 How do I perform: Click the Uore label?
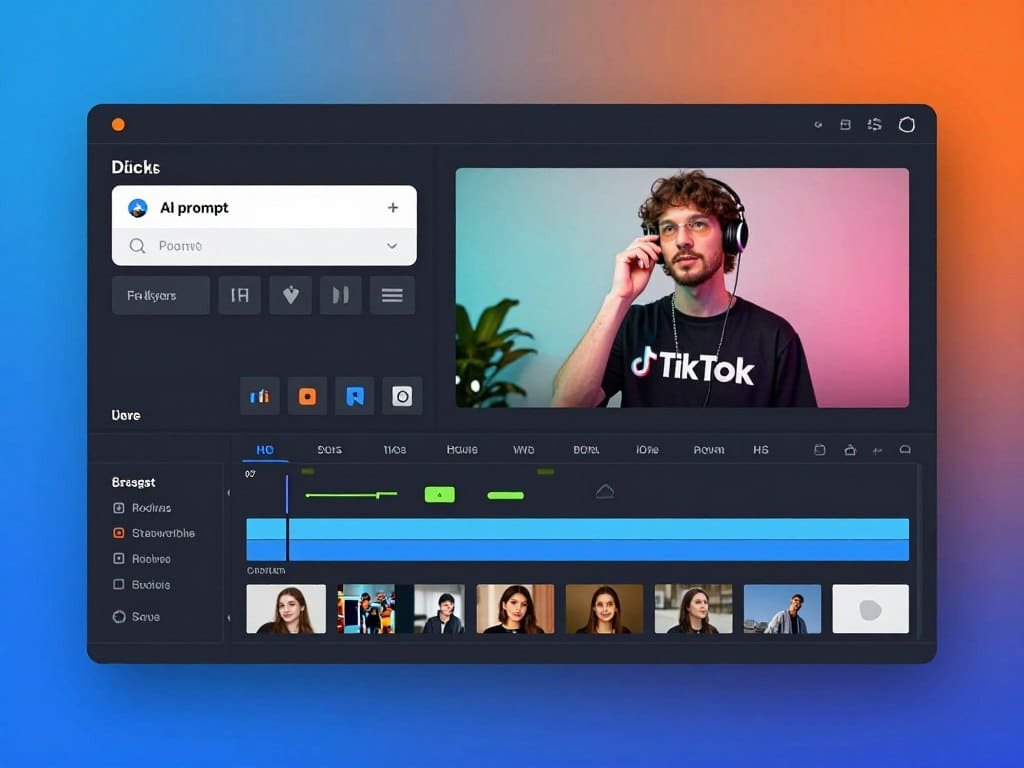(x=126, y=415)
